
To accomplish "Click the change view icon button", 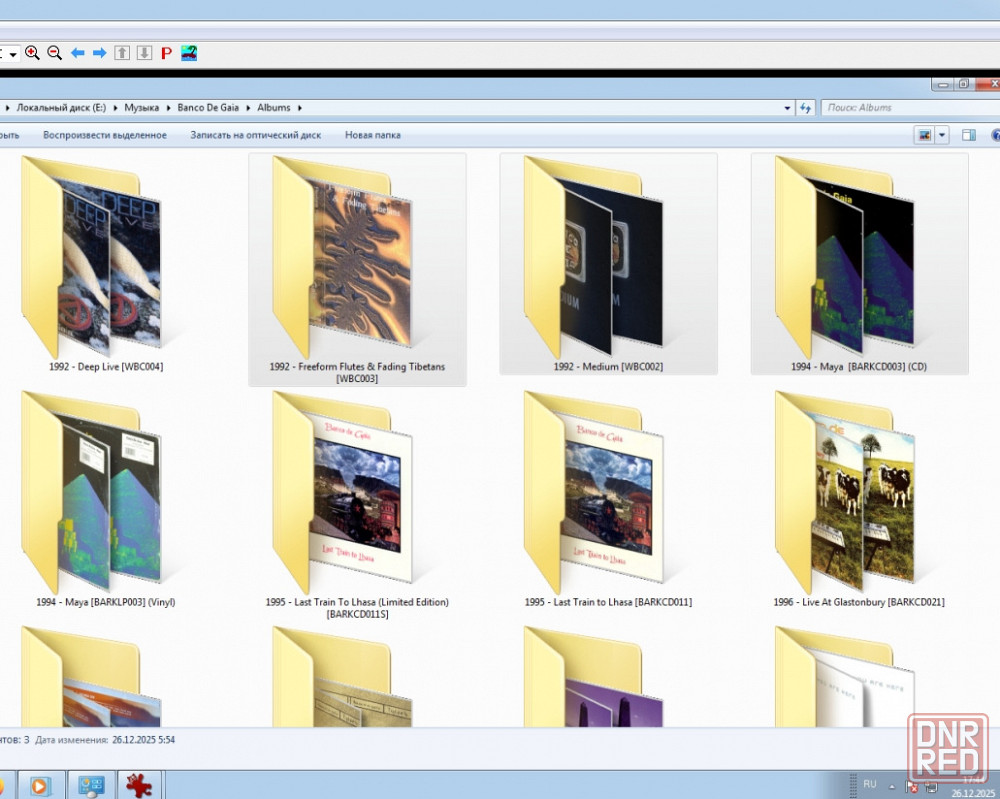I will (923, 135).
